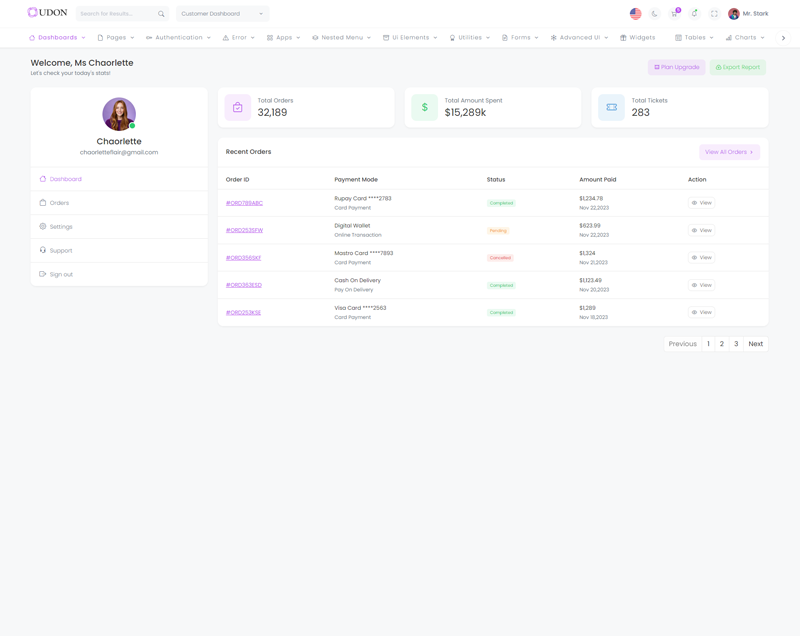Expand the Dashboards menu
The image size is (800, 636).
57,38
